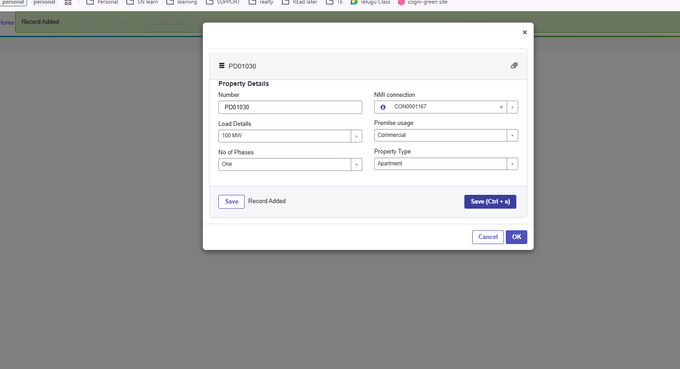Open the cogni-green site bookmark
Screen dimensions: 680x369
coord(423,2)
